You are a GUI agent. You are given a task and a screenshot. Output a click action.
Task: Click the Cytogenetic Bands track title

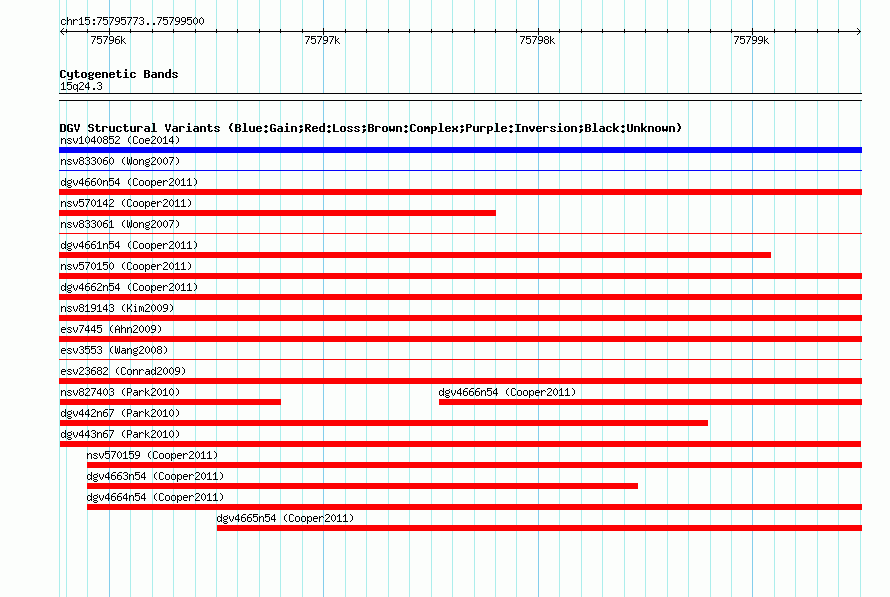point(119,74)
